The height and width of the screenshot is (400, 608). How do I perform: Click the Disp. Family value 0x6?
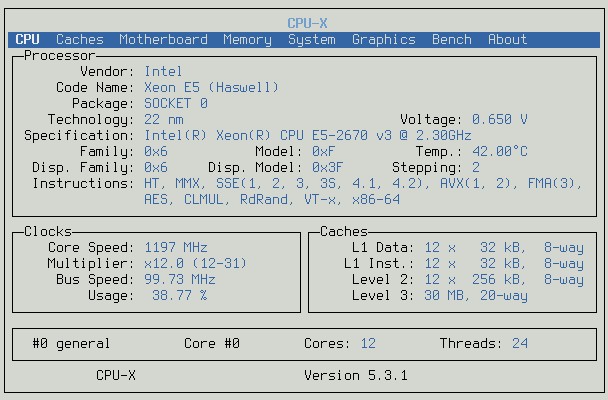156,167
